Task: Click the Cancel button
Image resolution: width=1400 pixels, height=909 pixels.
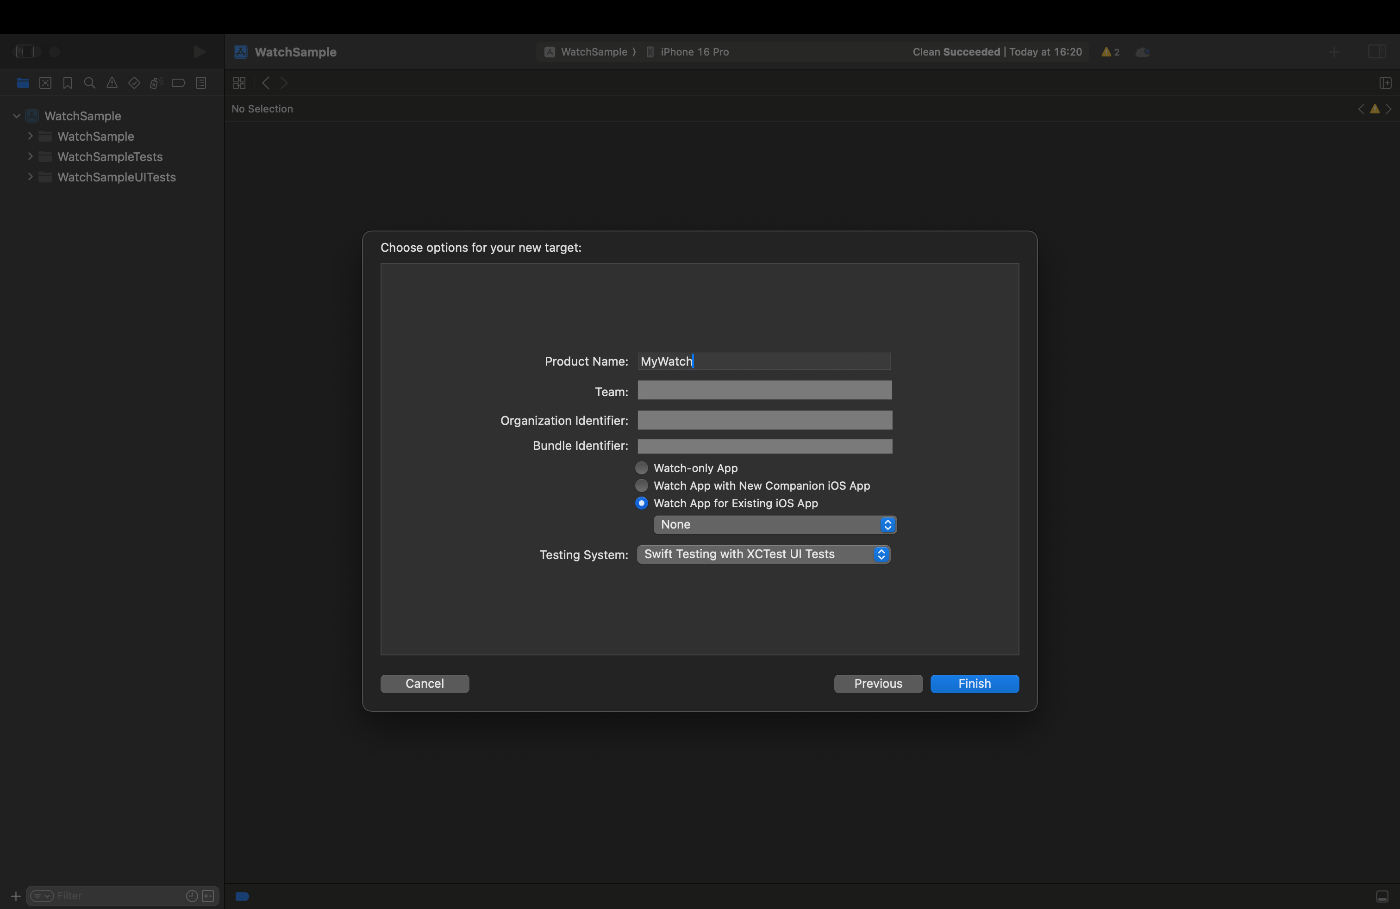Action: pyautogui.click(x=425, y=684)
